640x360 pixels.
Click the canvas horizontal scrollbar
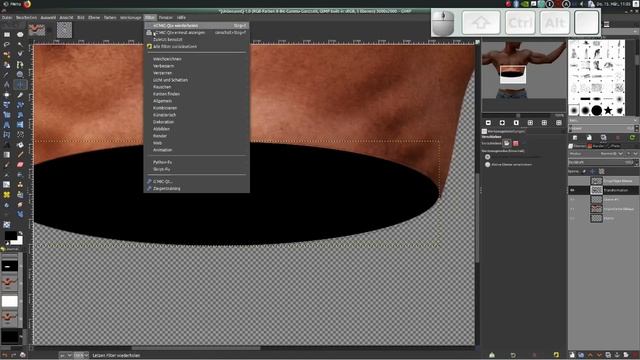(196, 348)
